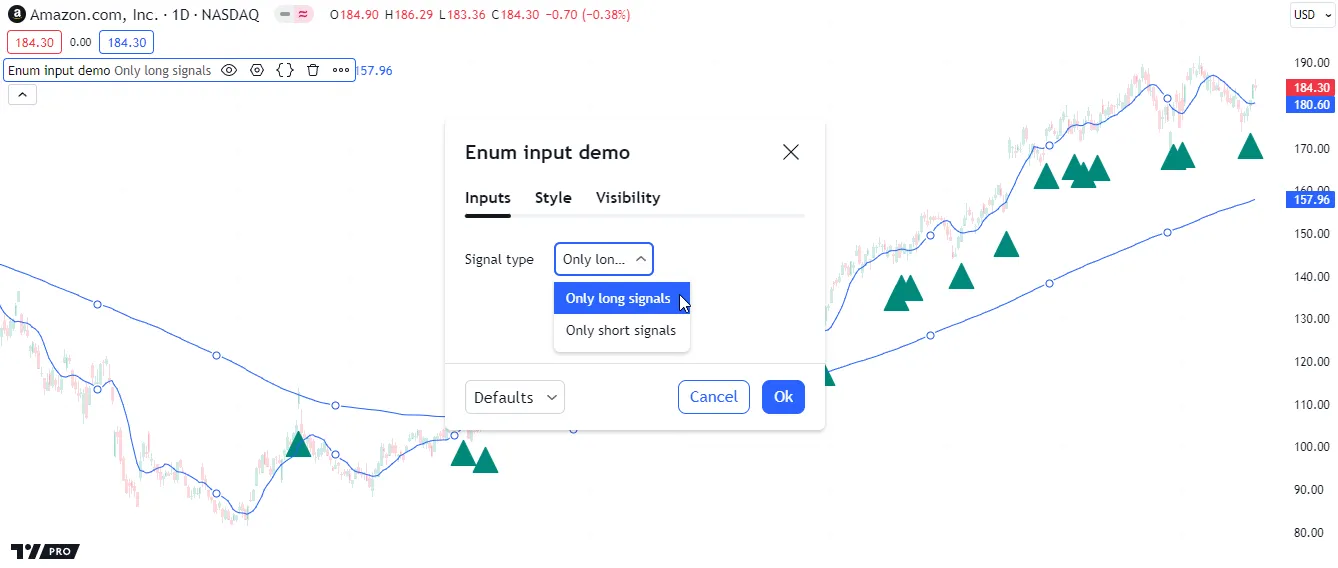
Task: Click the red 184.30 sell price box
Action: (35, 43)
